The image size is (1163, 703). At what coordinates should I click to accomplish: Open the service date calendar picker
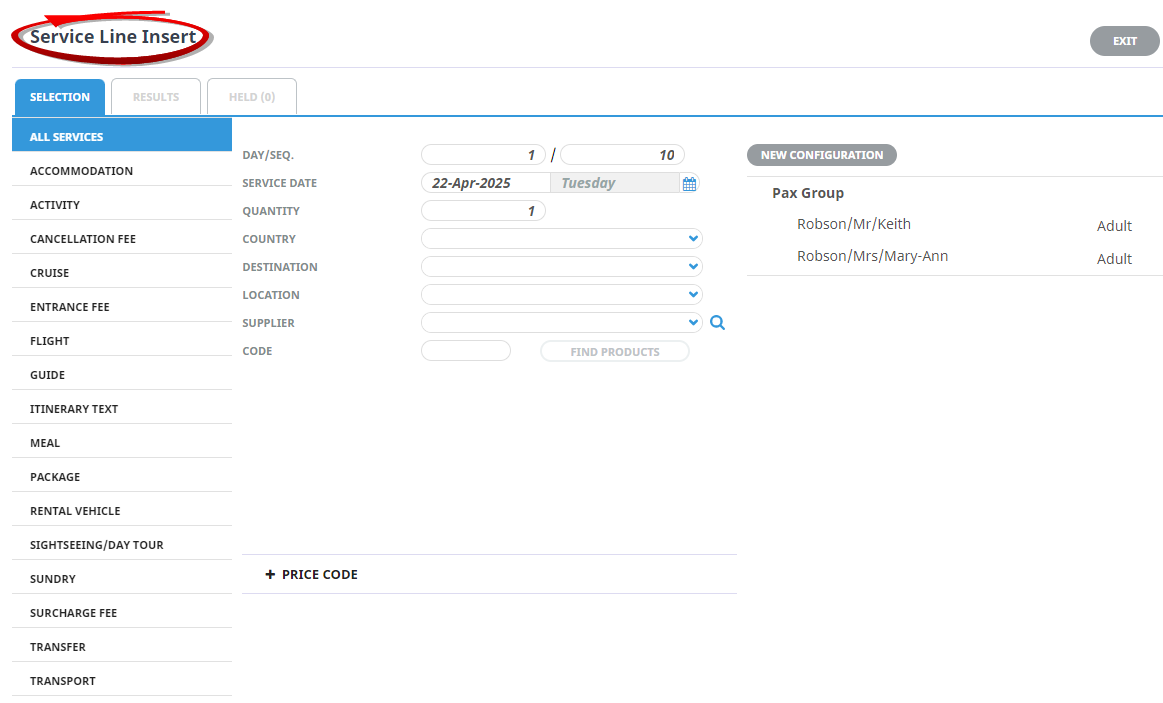coord(689,183)
